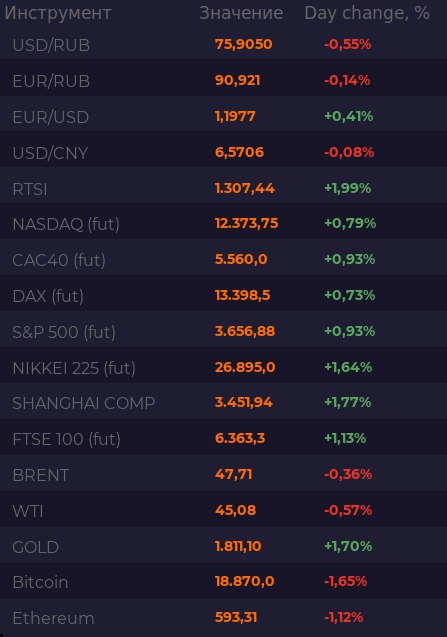Select the USD/RUB instrument row
The image size is (447, 637).
coord(224,44)
